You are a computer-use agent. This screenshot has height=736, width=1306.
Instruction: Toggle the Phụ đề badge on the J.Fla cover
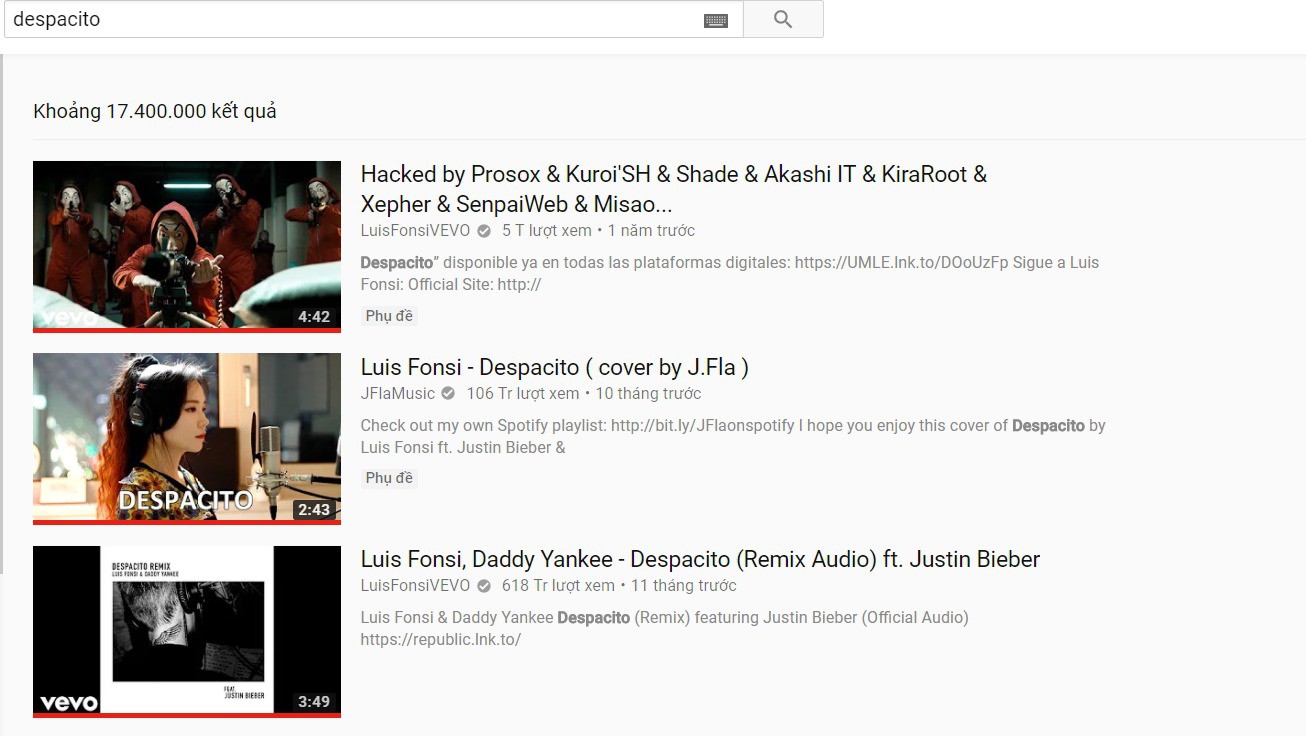pyautogui.click(x=388, y=477)
